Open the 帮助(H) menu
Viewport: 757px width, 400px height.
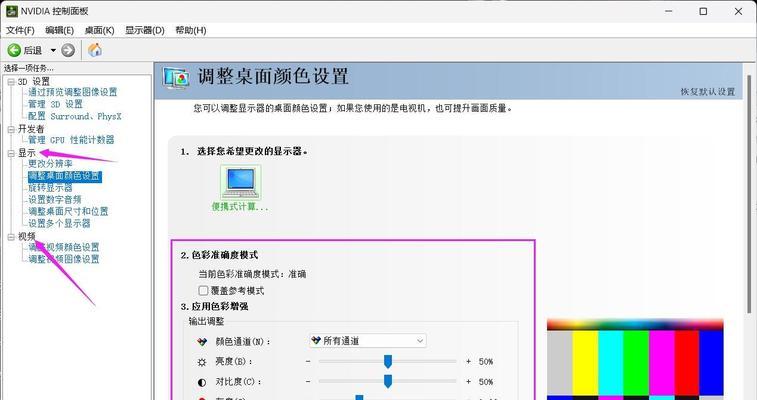click(x=191, y=30)
